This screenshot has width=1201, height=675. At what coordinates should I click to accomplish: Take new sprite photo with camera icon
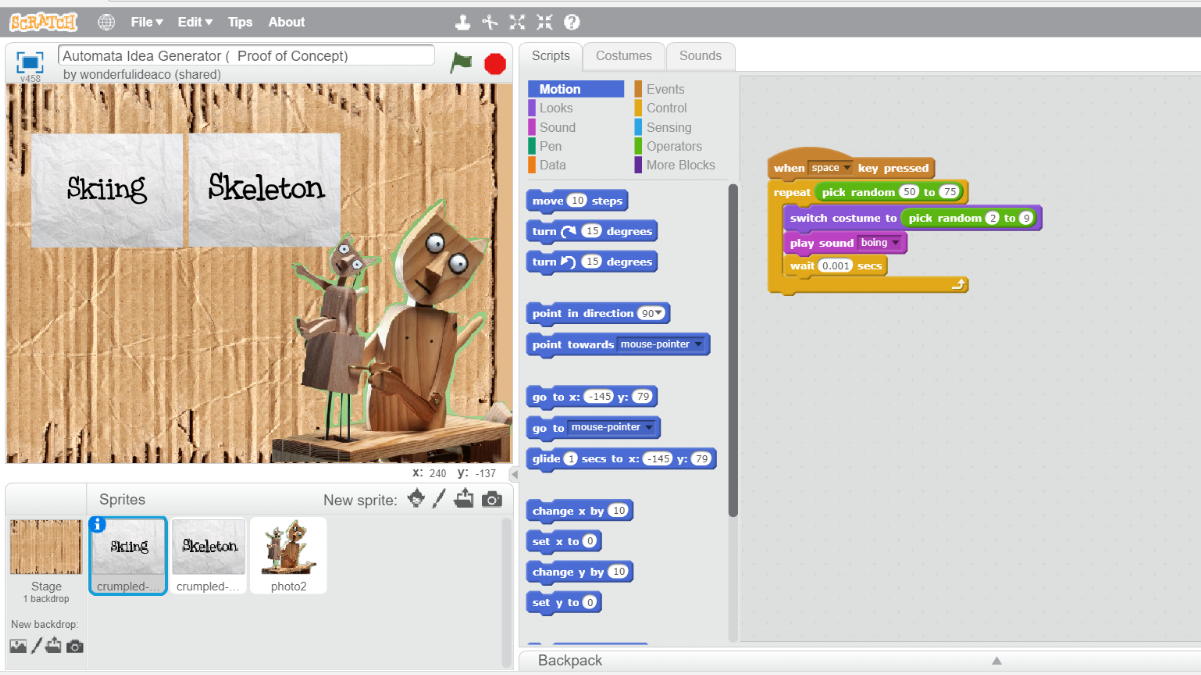point(491,498)
